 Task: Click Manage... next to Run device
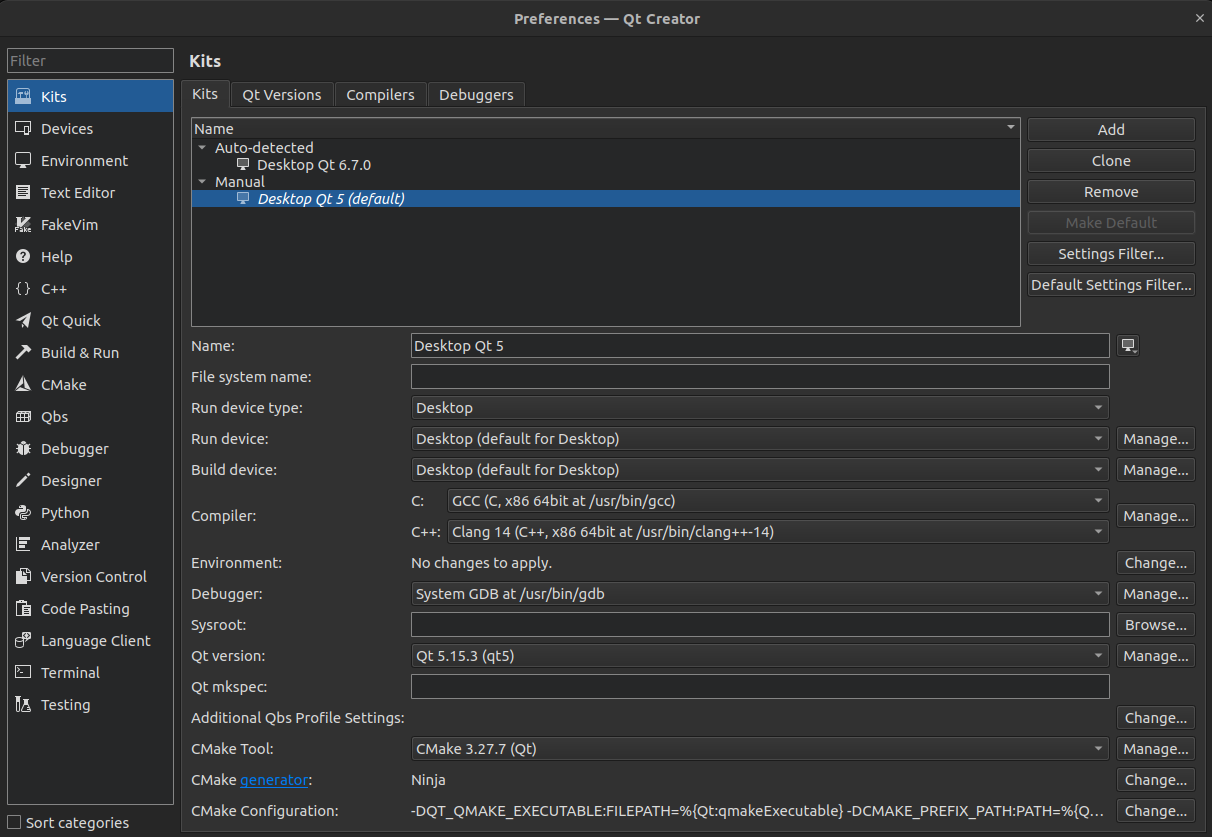pos(1155,439)
